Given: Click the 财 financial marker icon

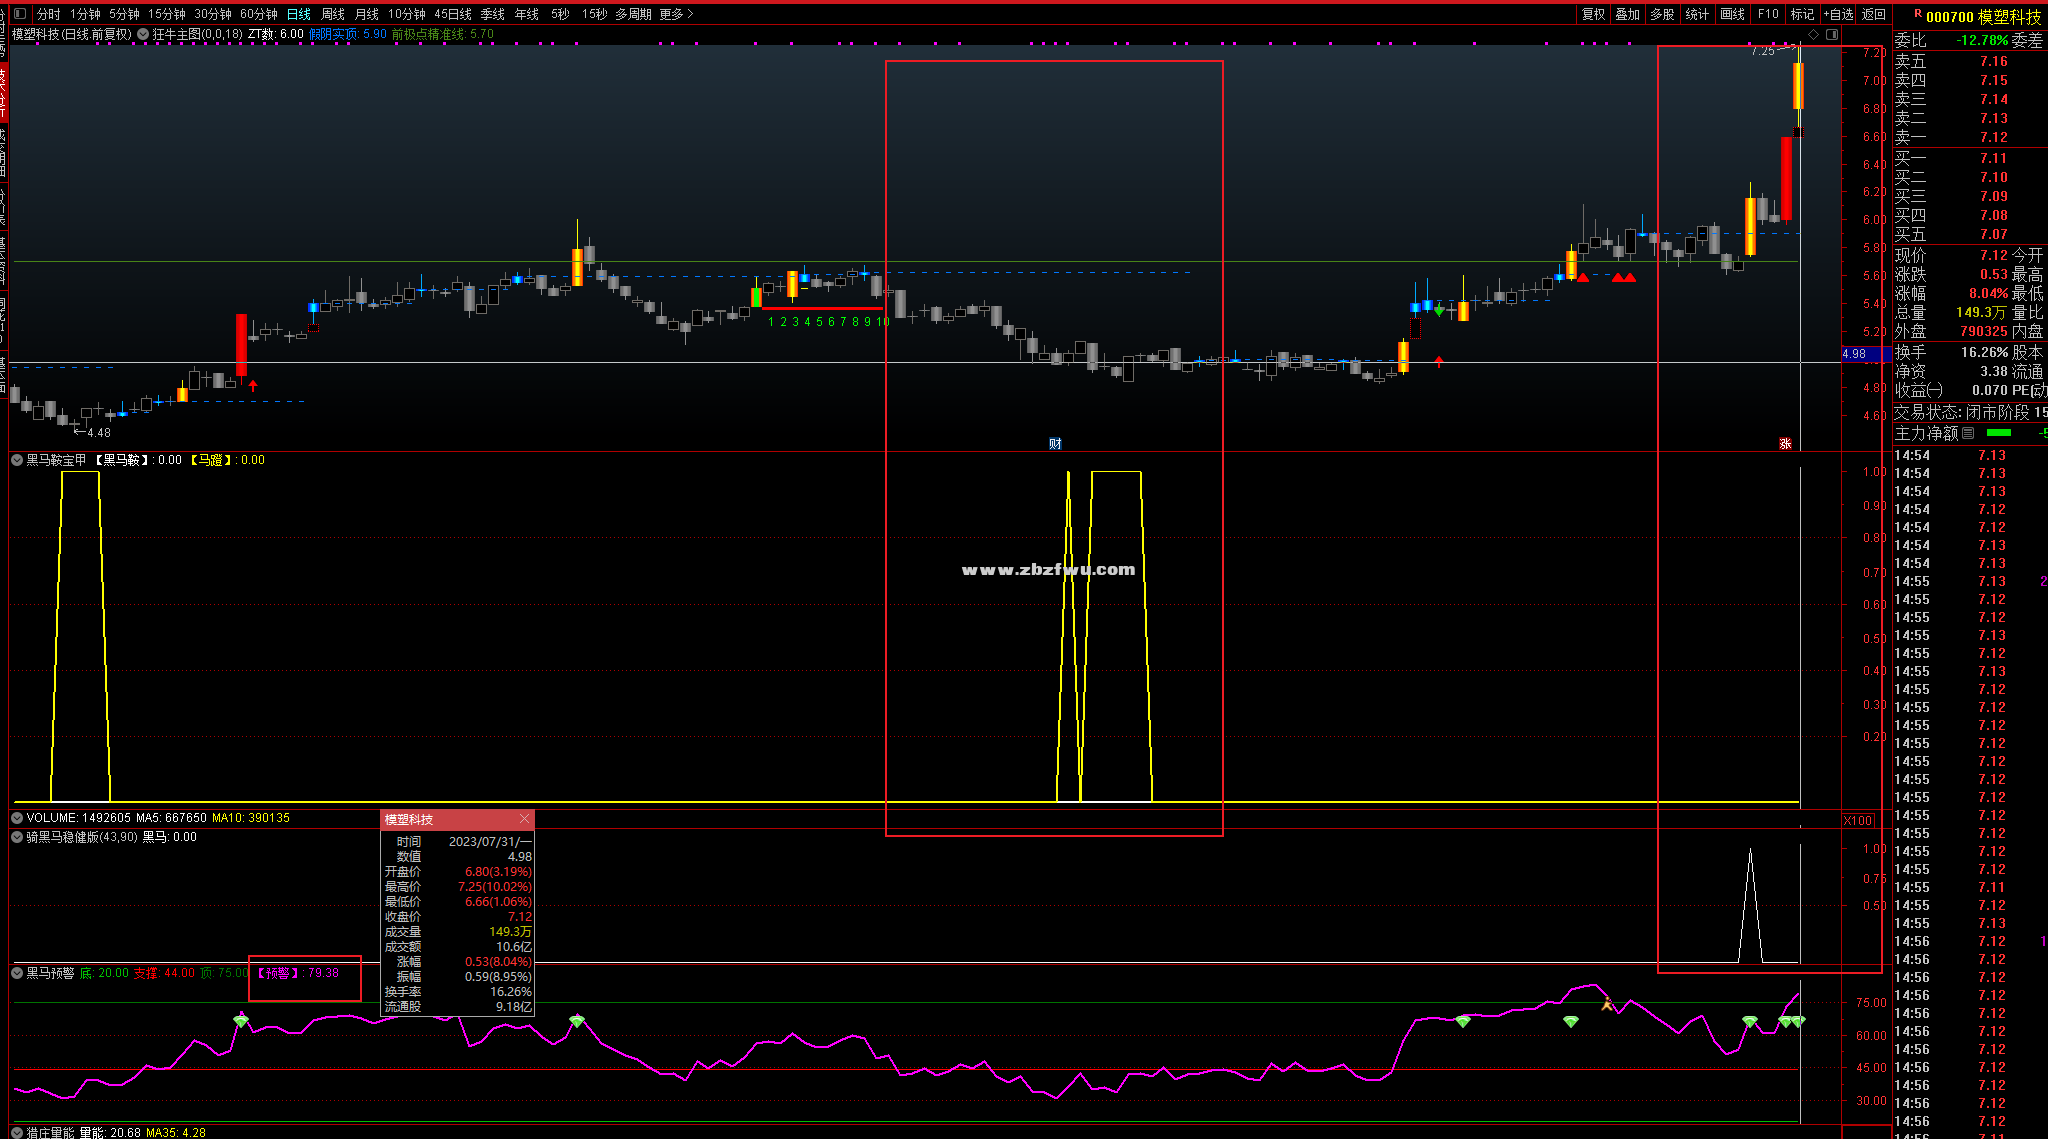Looking at the screenshot, I should click(x=1055, y=444).
